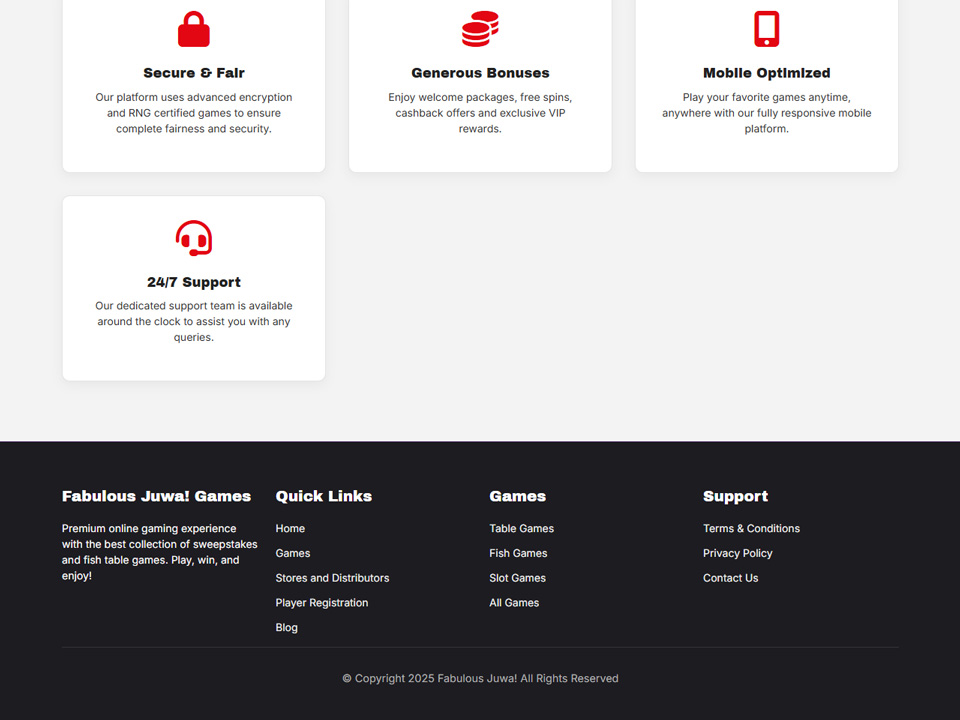Click the red headset support icon
Image resolution: width=960 pixels, height=720 pixels.
click(194, 239)
